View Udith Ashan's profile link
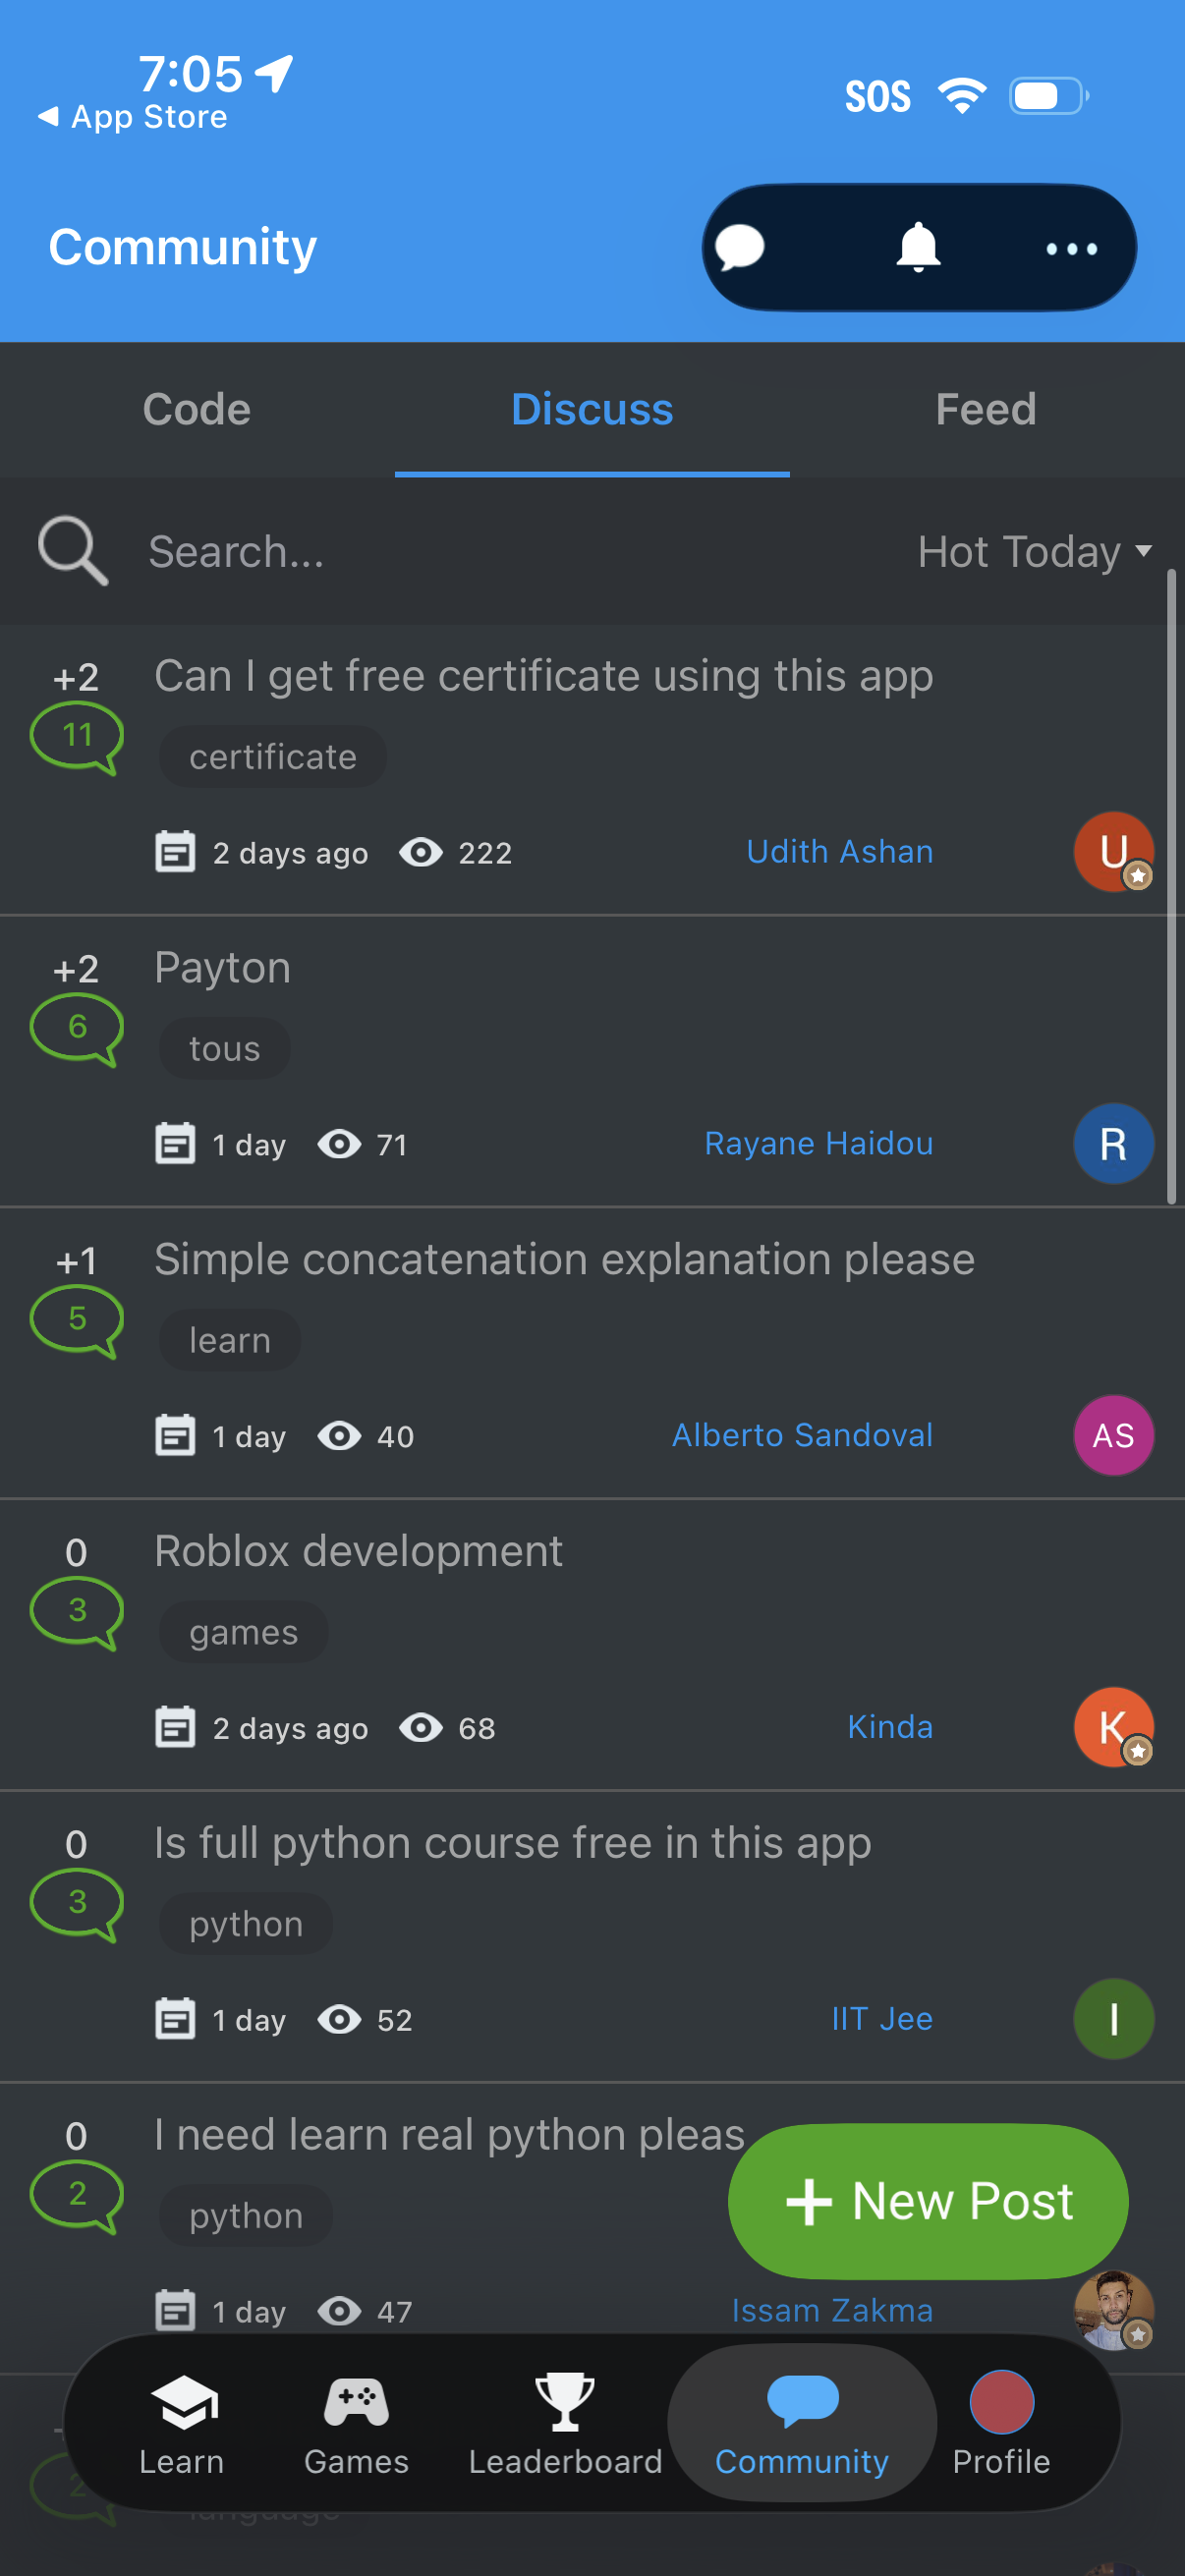This screenshot has width=1185, height=2576. coord(839,852)
